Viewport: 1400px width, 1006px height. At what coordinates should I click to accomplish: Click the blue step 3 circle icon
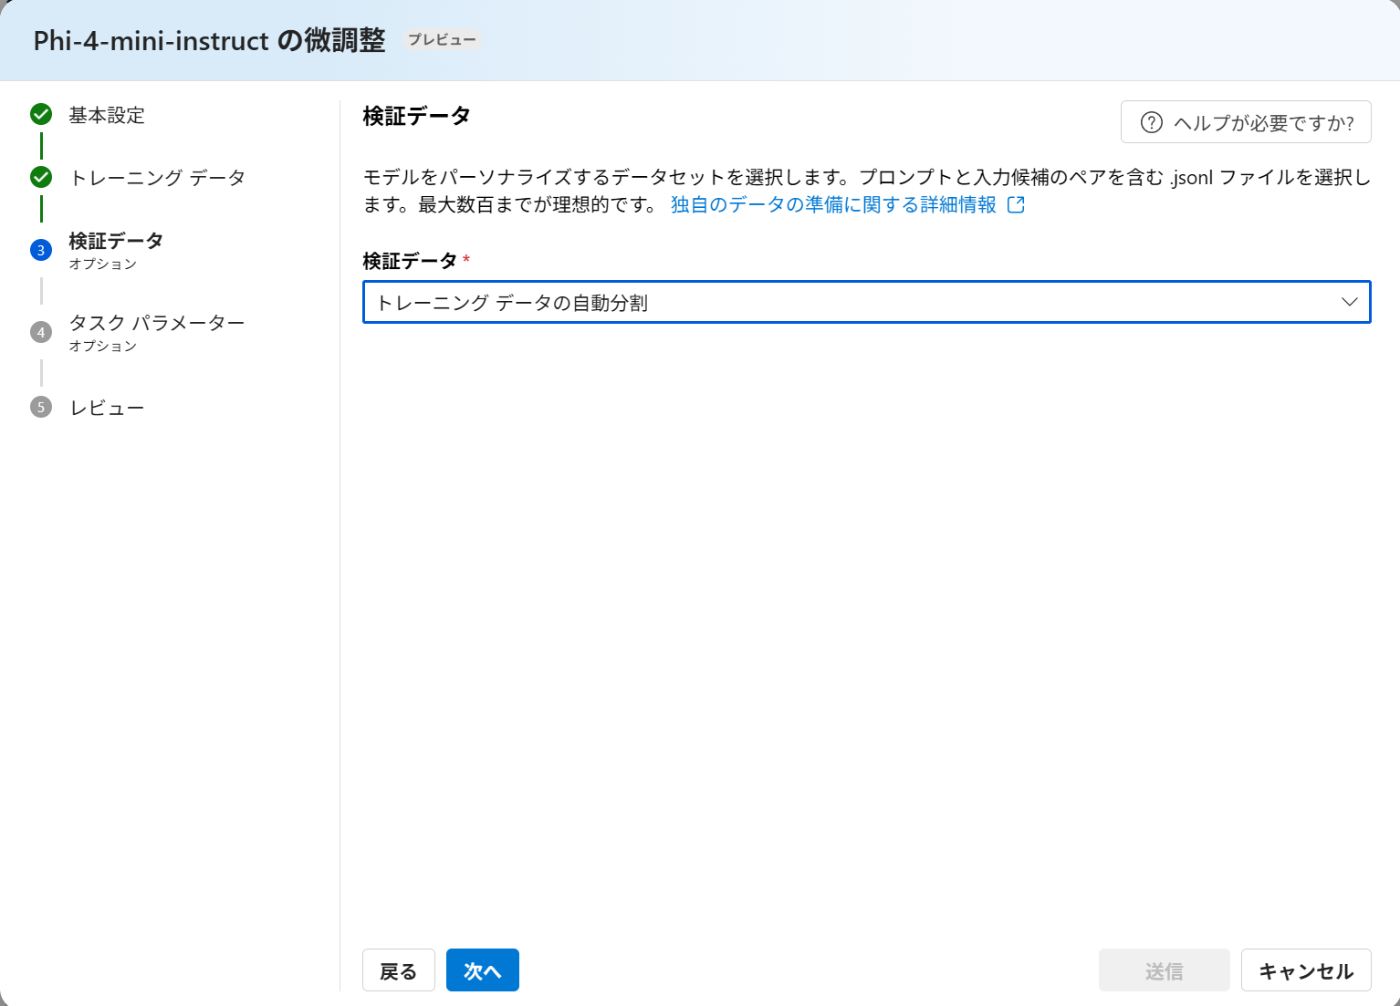[41, 250]
